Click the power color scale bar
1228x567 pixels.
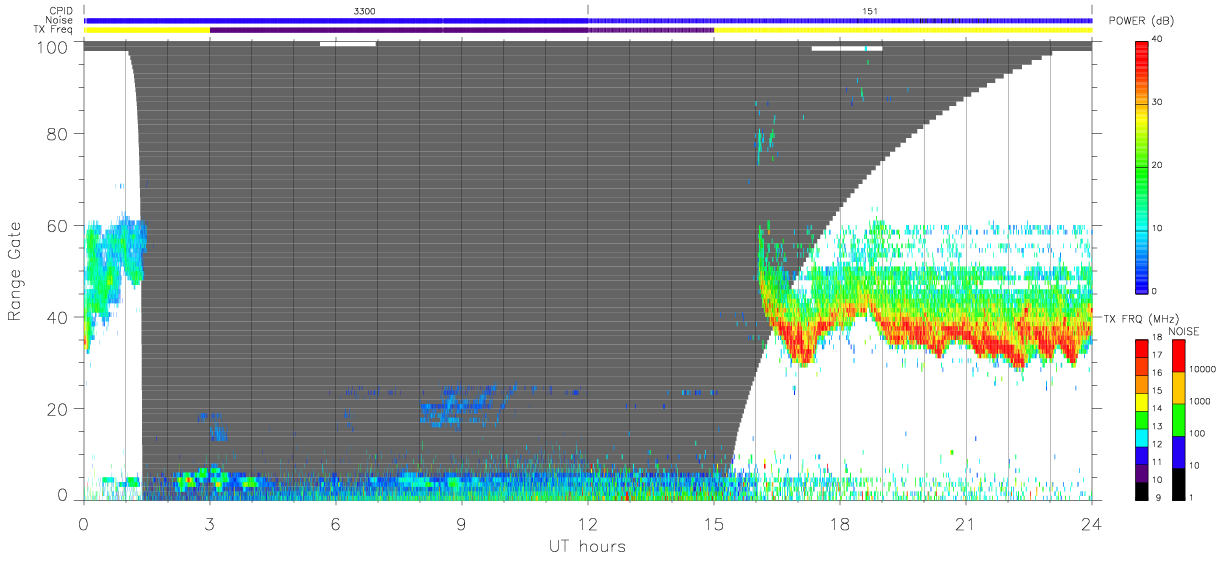click(1141, 165)
